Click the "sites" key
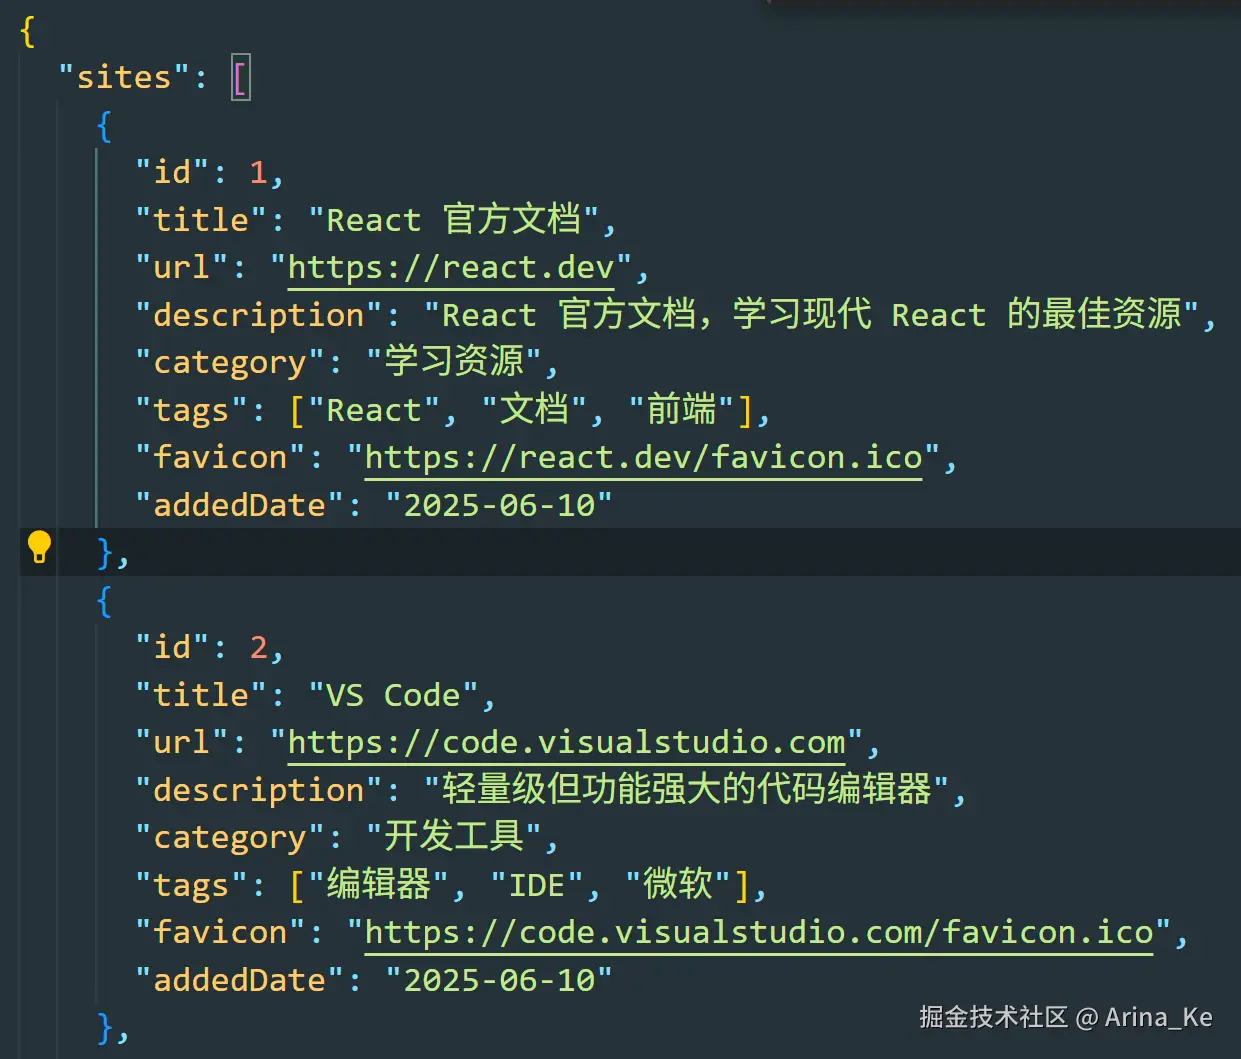1241x1059 pixels. tap(124, 78)
